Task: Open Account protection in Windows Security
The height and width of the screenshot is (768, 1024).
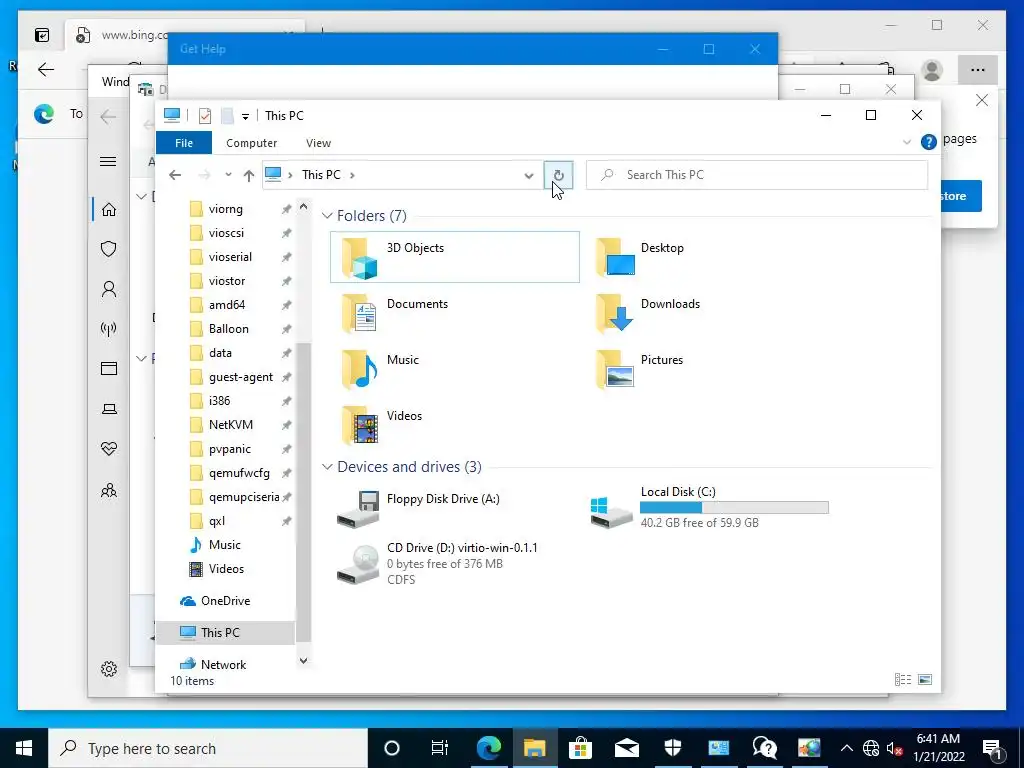Action: [109, 289]
